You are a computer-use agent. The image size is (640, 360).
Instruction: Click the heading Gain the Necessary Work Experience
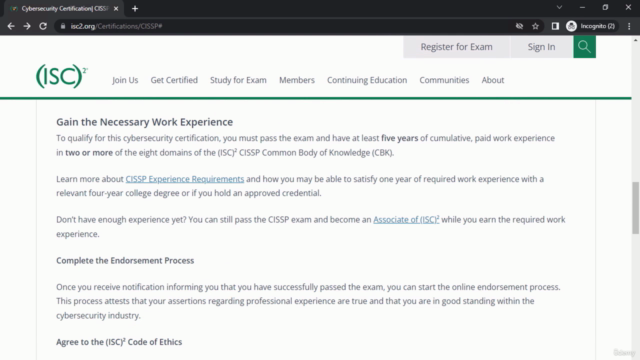pos(144,122)
